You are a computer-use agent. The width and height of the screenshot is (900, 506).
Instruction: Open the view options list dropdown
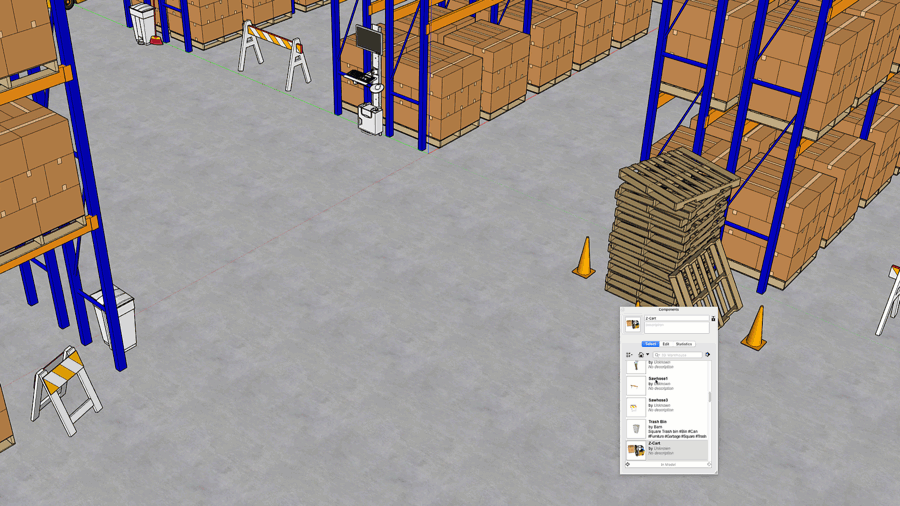[x=630, y=355]
